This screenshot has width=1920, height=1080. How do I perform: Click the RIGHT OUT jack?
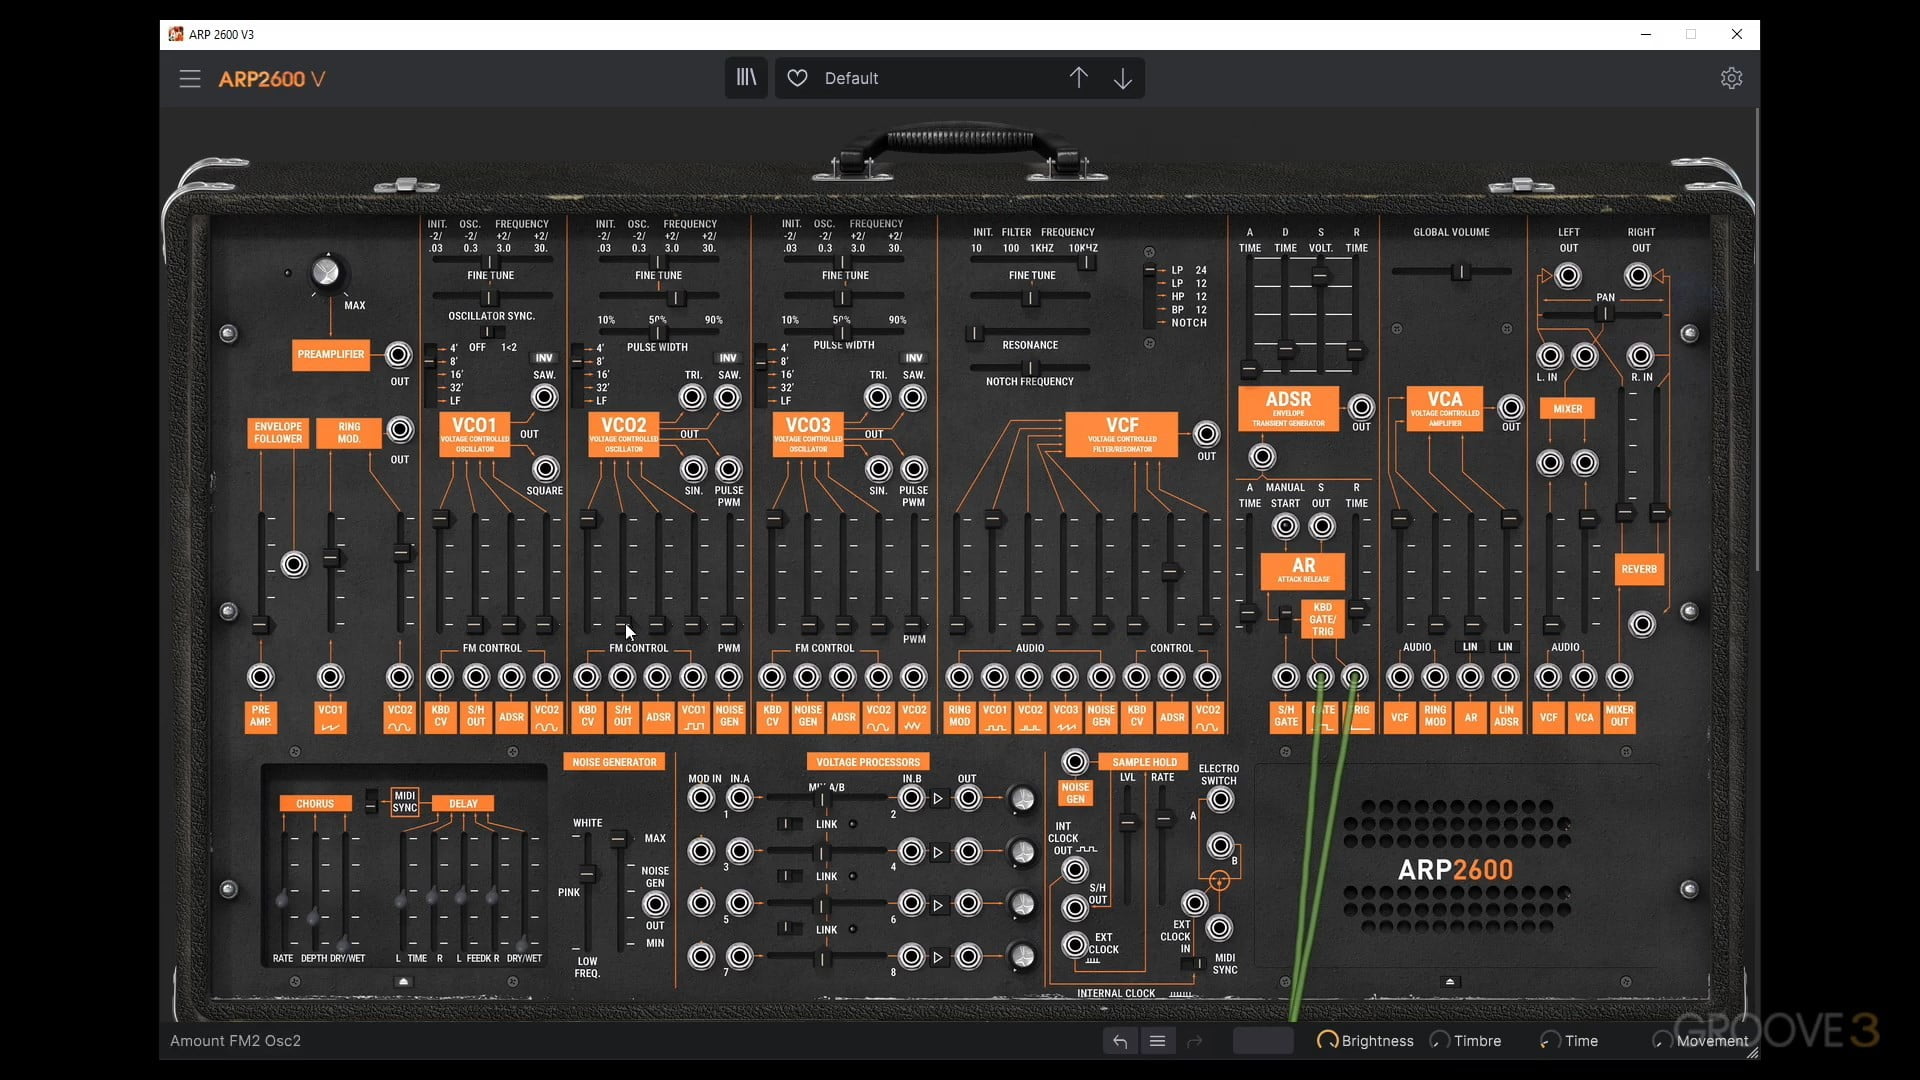tap(1638, 275)
